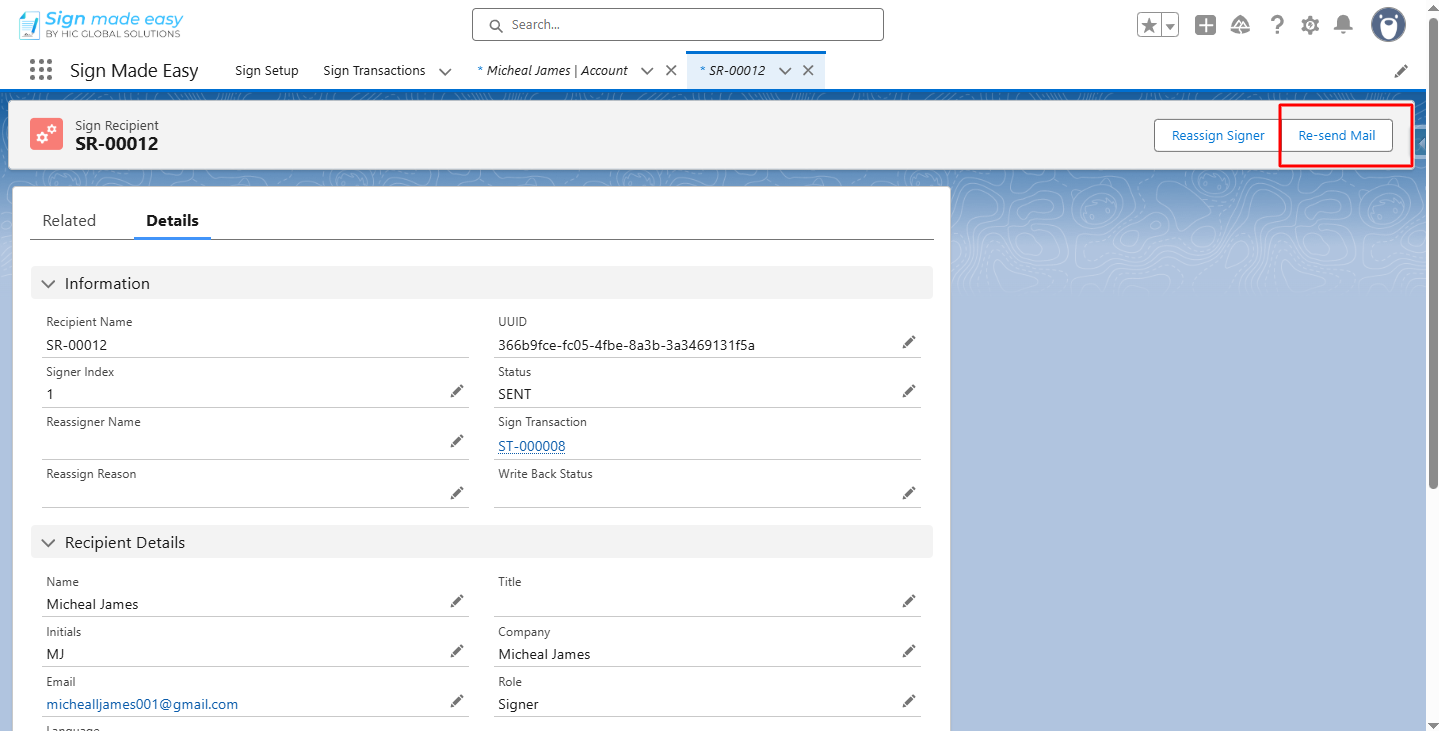Open the Setup gear icon
1439x731 pixels.
[x=1310, y=25]
